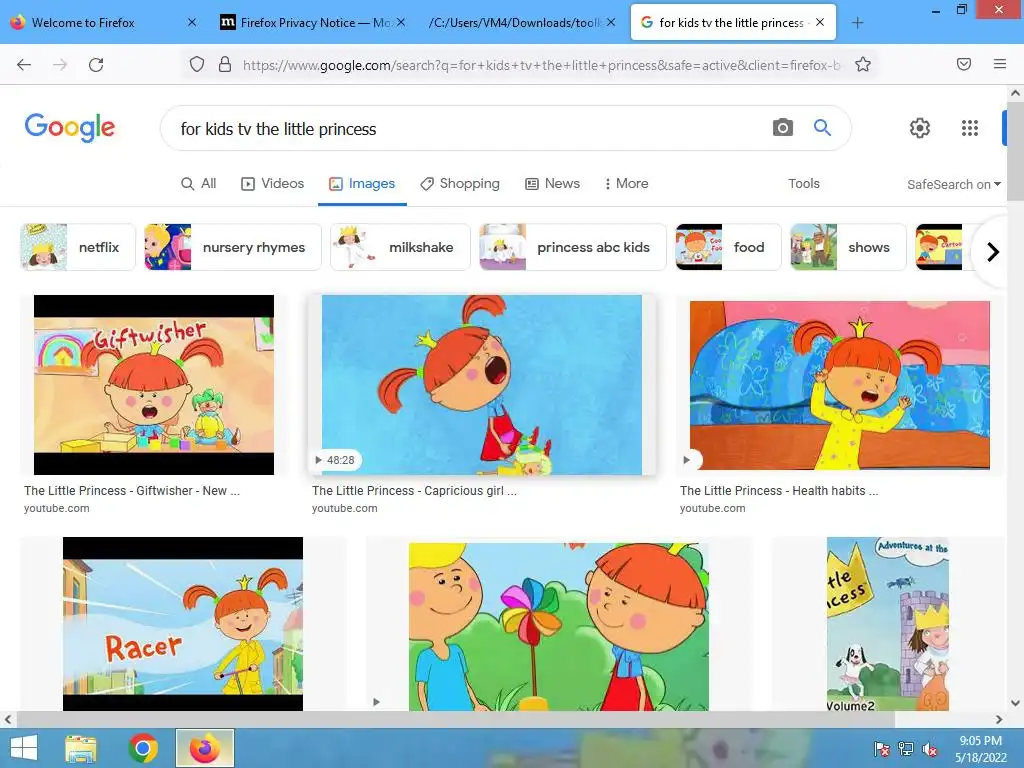Viewport: 1024px width, 768px height.
Task: Open taskbar clock showing 9:05 PM
Action: (980, 749)
